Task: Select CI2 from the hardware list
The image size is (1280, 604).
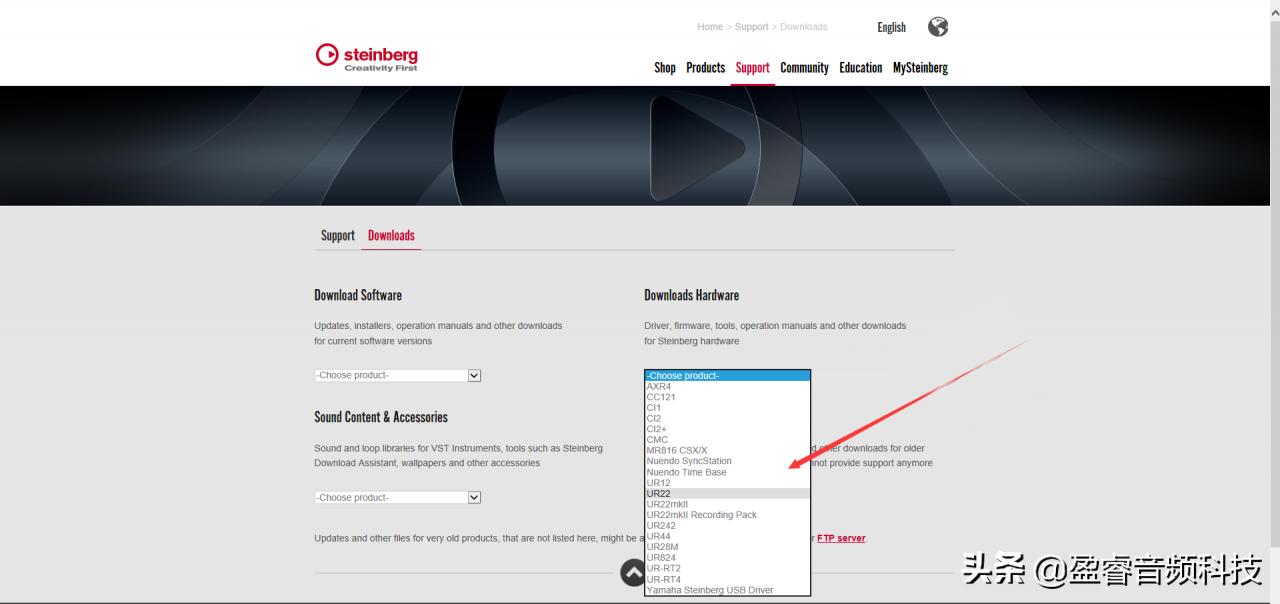Action: (727, 419)
